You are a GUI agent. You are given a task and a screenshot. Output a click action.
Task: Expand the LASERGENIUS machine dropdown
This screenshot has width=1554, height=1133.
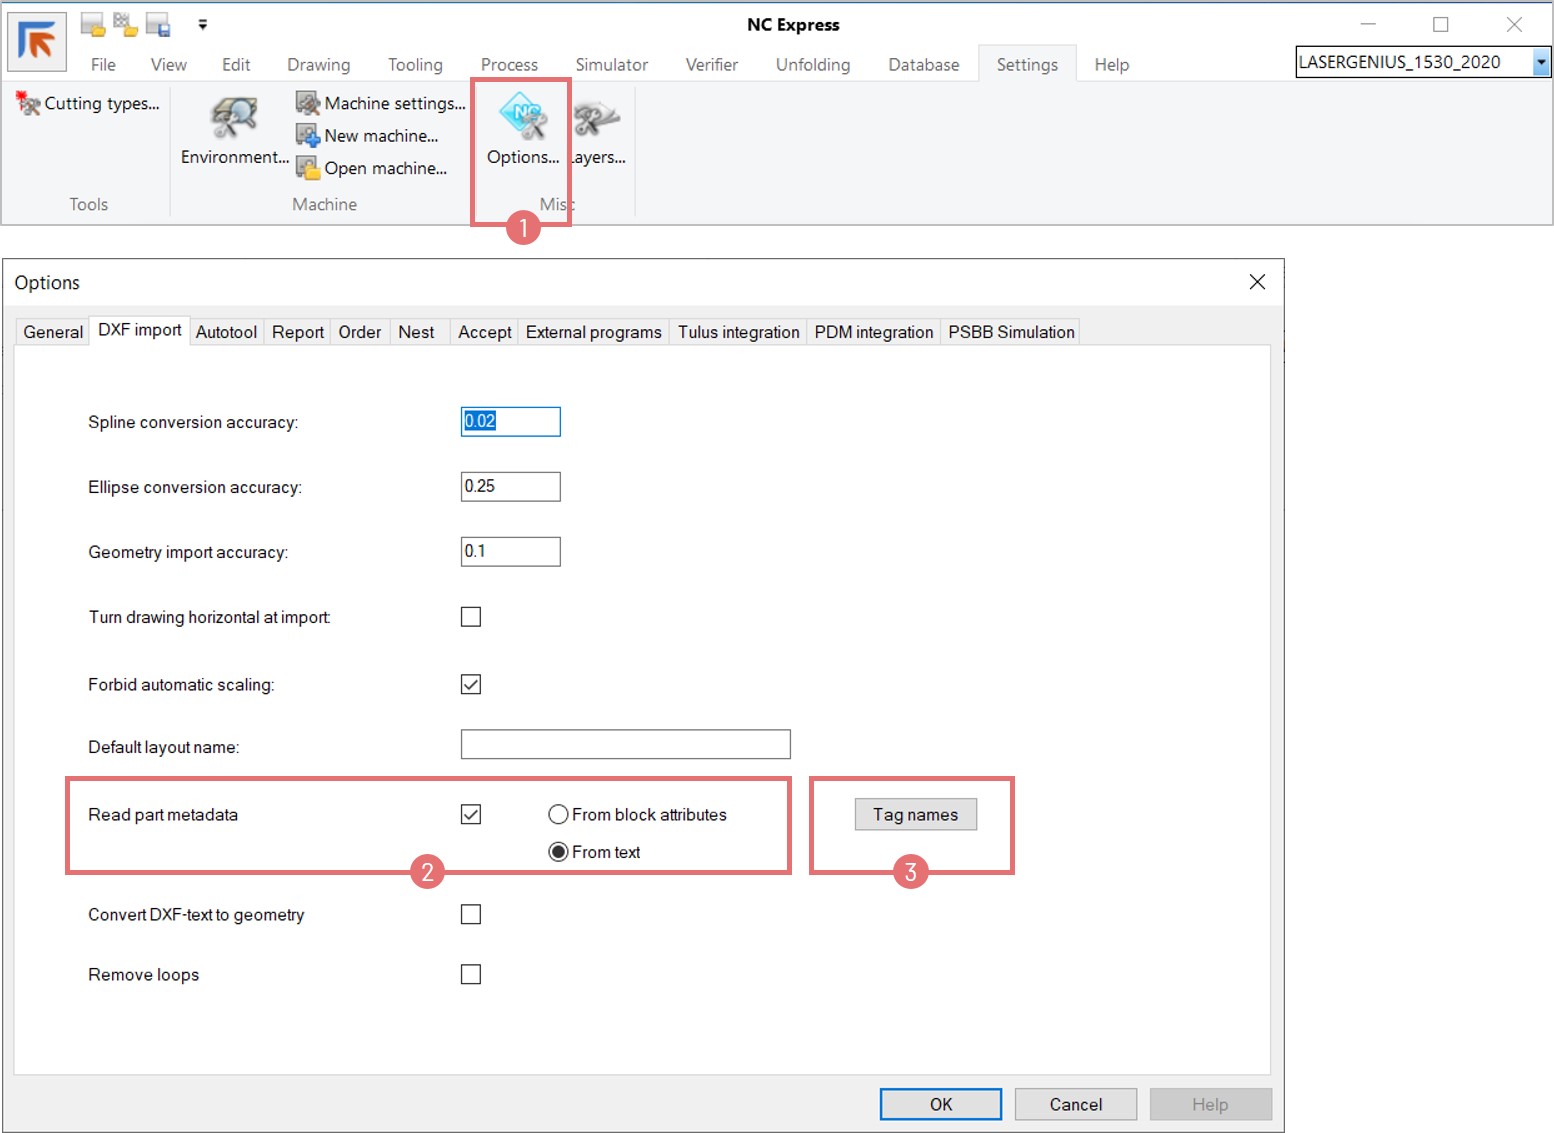coord(1540,62)
